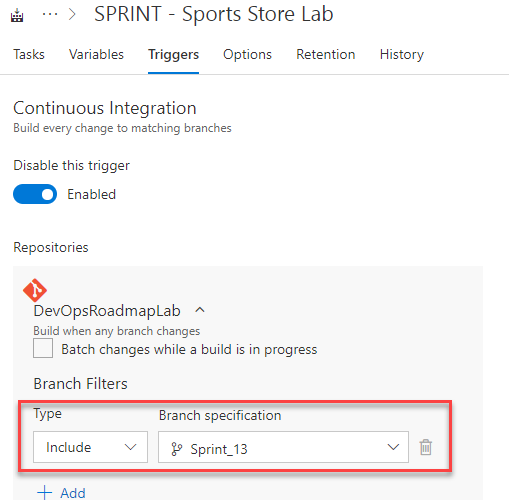Open the Include type dropdown
This screenshot has width=509, height=500.
[x=90, y=447]
